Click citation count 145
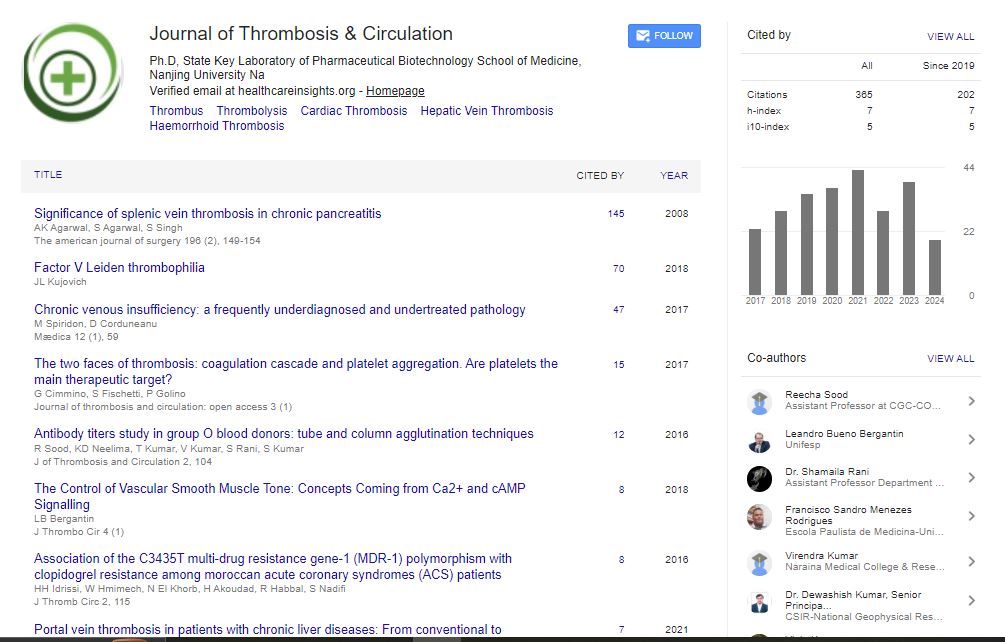Screen dimensions: 1005x642 click(616, 214)
